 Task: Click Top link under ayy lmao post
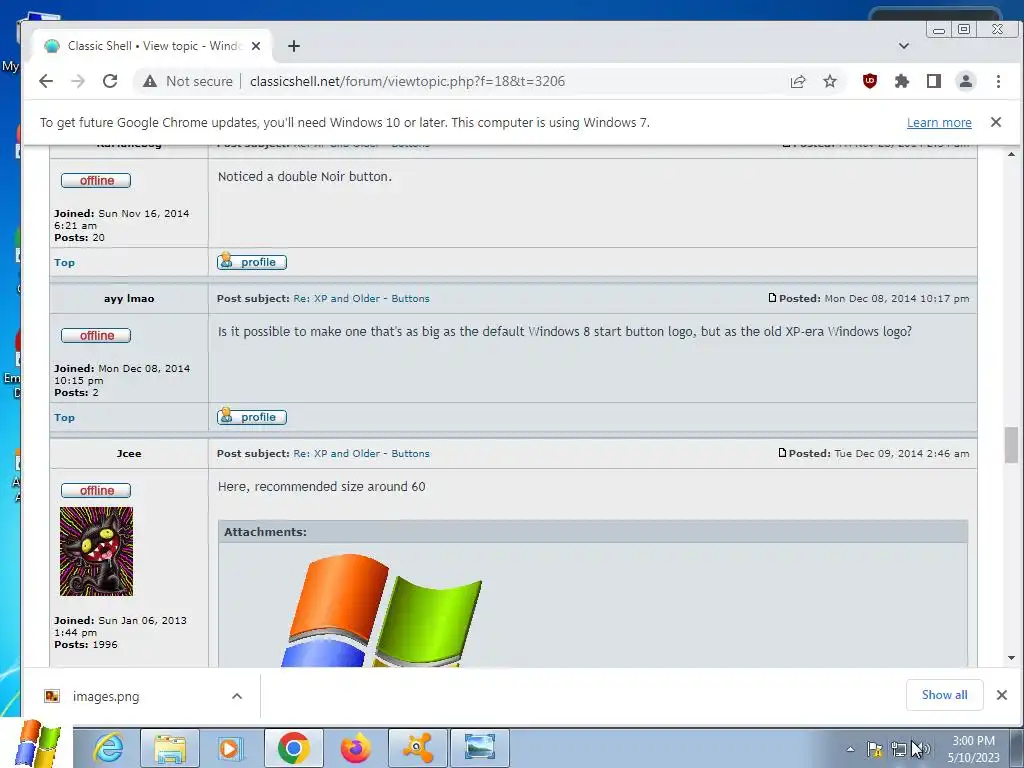pyautogui.click(x=64, y=417)
